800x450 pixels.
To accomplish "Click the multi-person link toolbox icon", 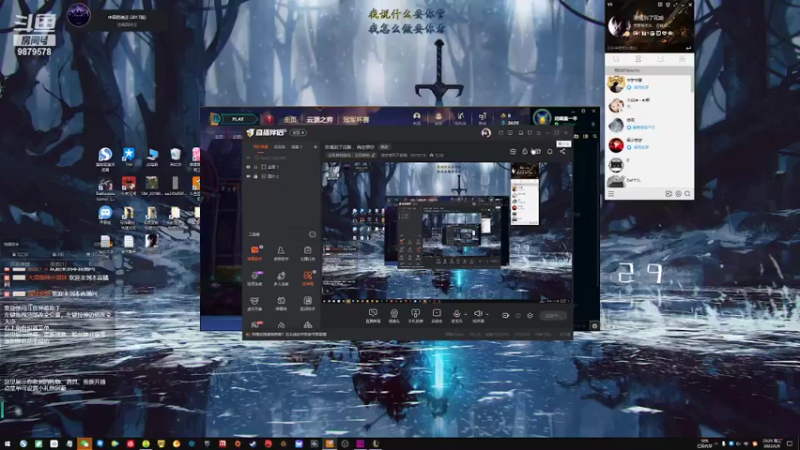I will [x=281, y=278].
